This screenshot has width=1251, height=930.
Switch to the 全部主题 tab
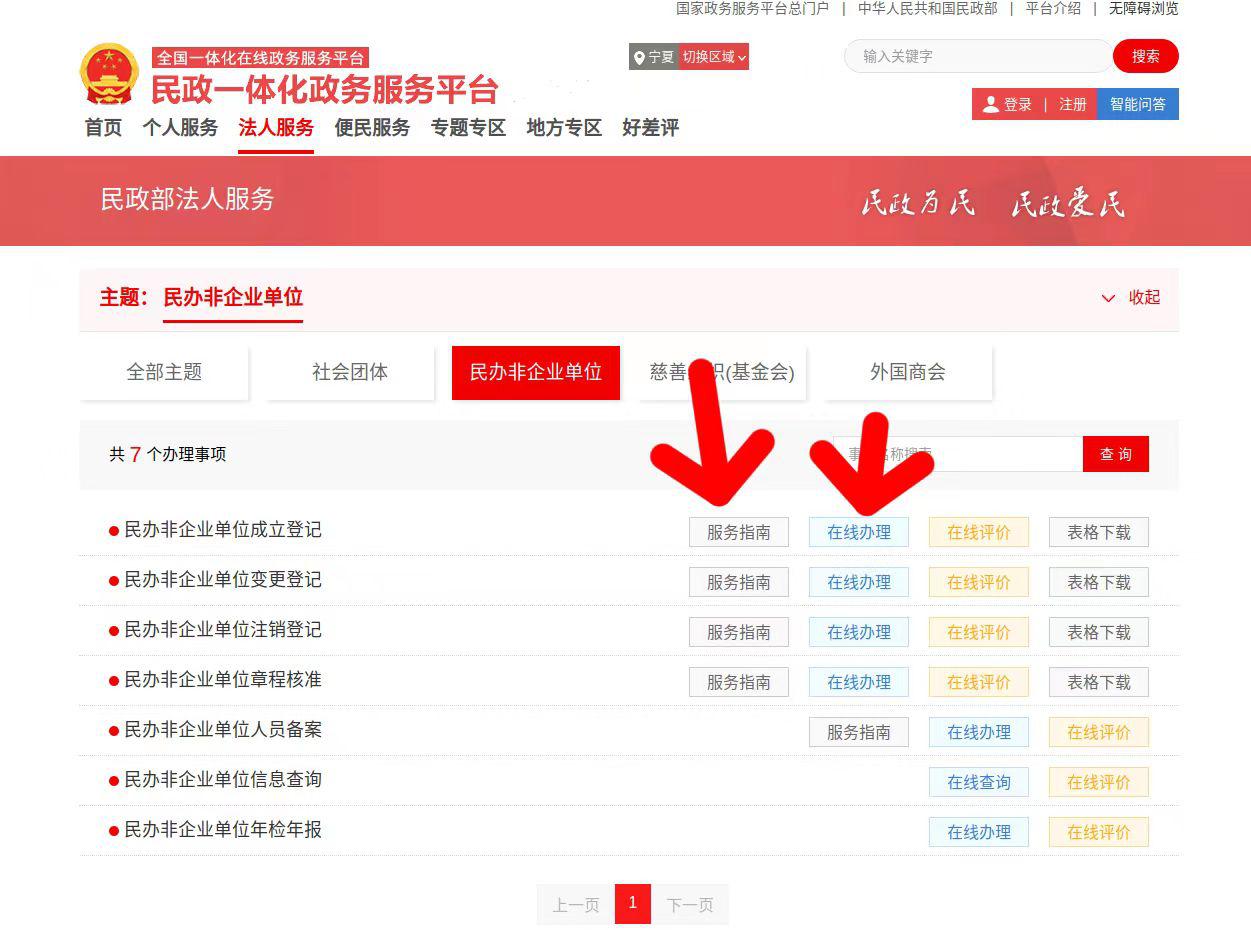click(x=164, y=372)
